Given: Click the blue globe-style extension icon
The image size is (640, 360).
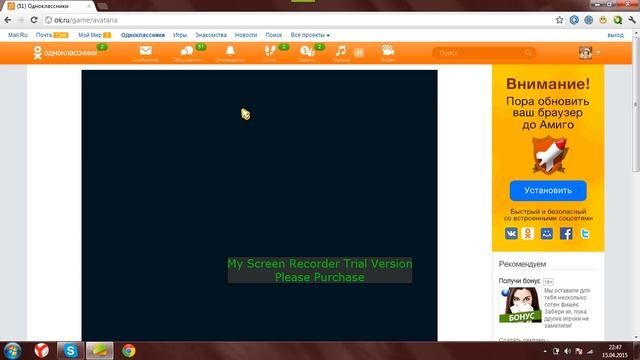Looking at the screenshot, I should (x=588, y=20).
